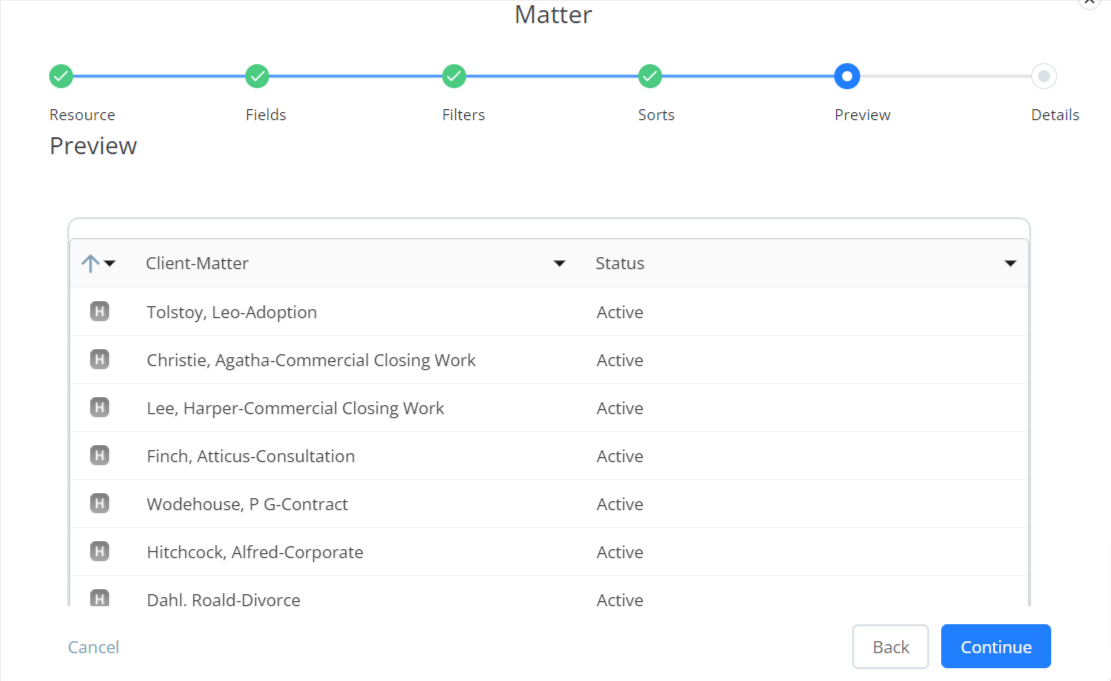Click the H icon beside Dahl, Roald-Divorce
The height and width of the screenshot is (681, 1111).
click(x=100, y=597)
